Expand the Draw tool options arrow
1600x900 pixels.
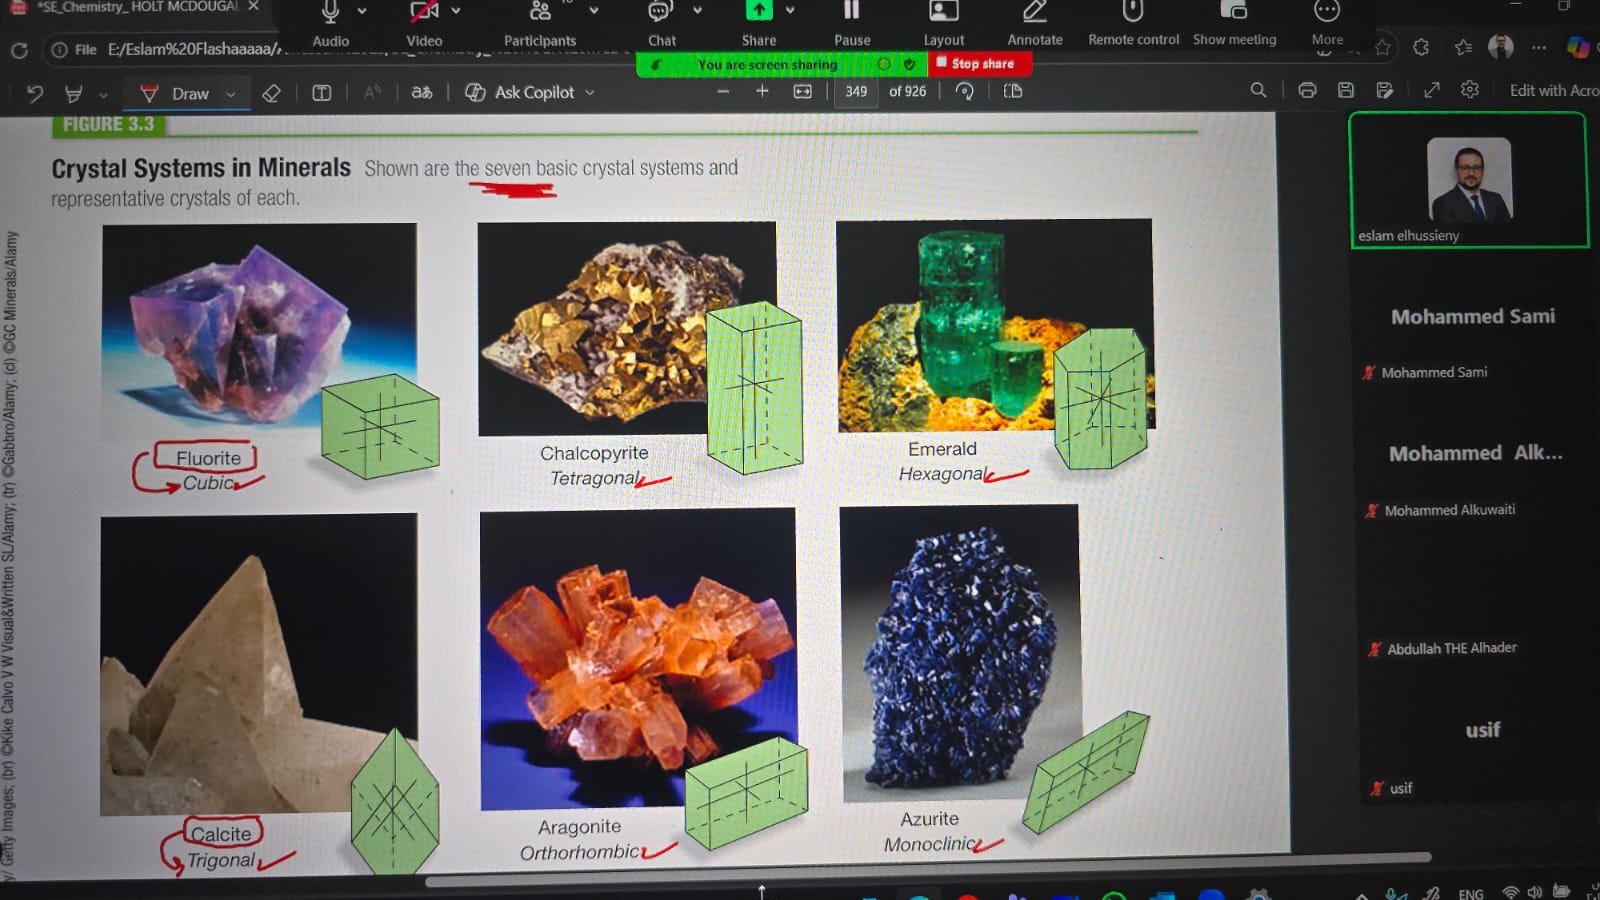click(231, 94)
